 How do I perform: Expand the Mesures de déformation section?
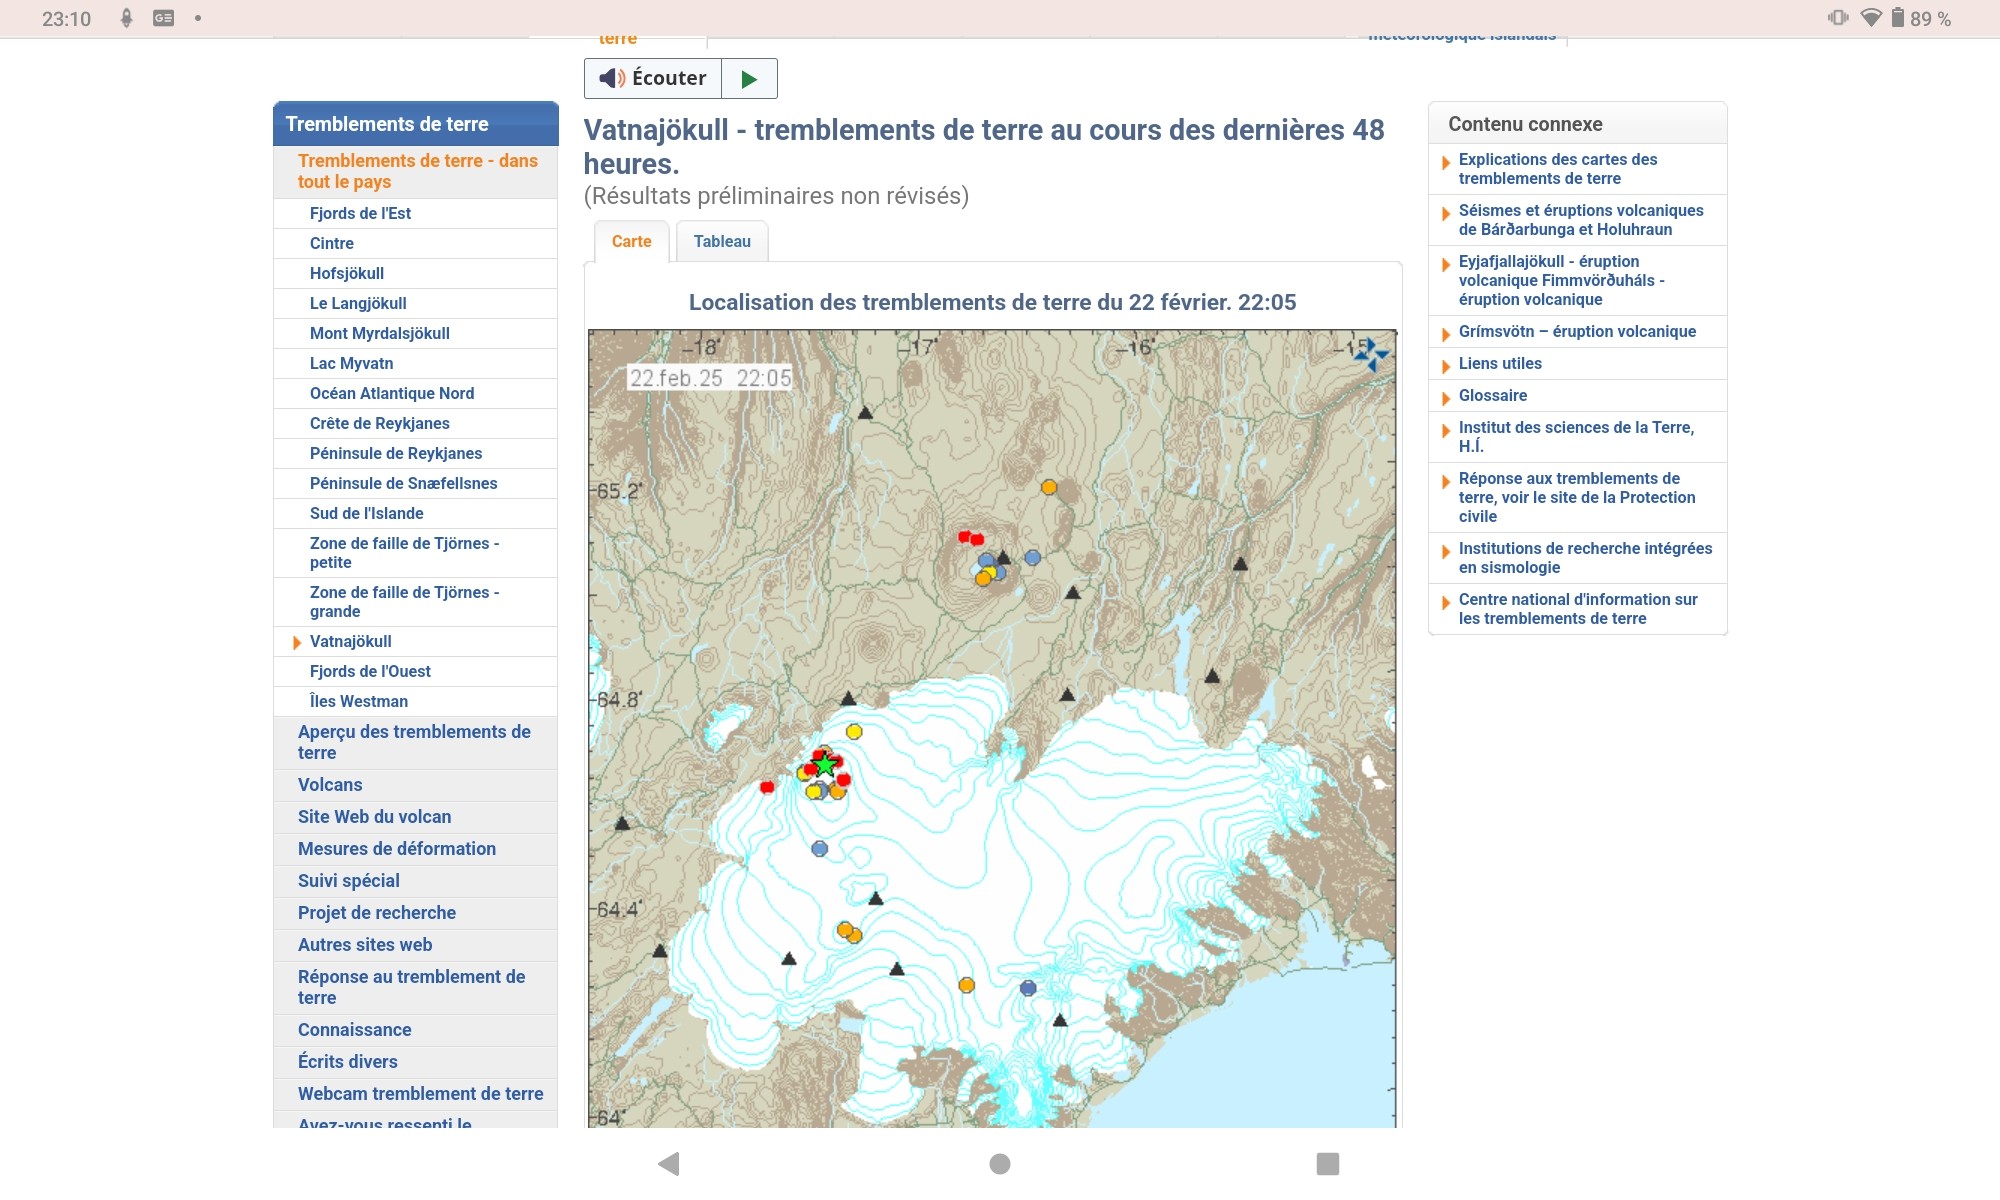[396, 849]
